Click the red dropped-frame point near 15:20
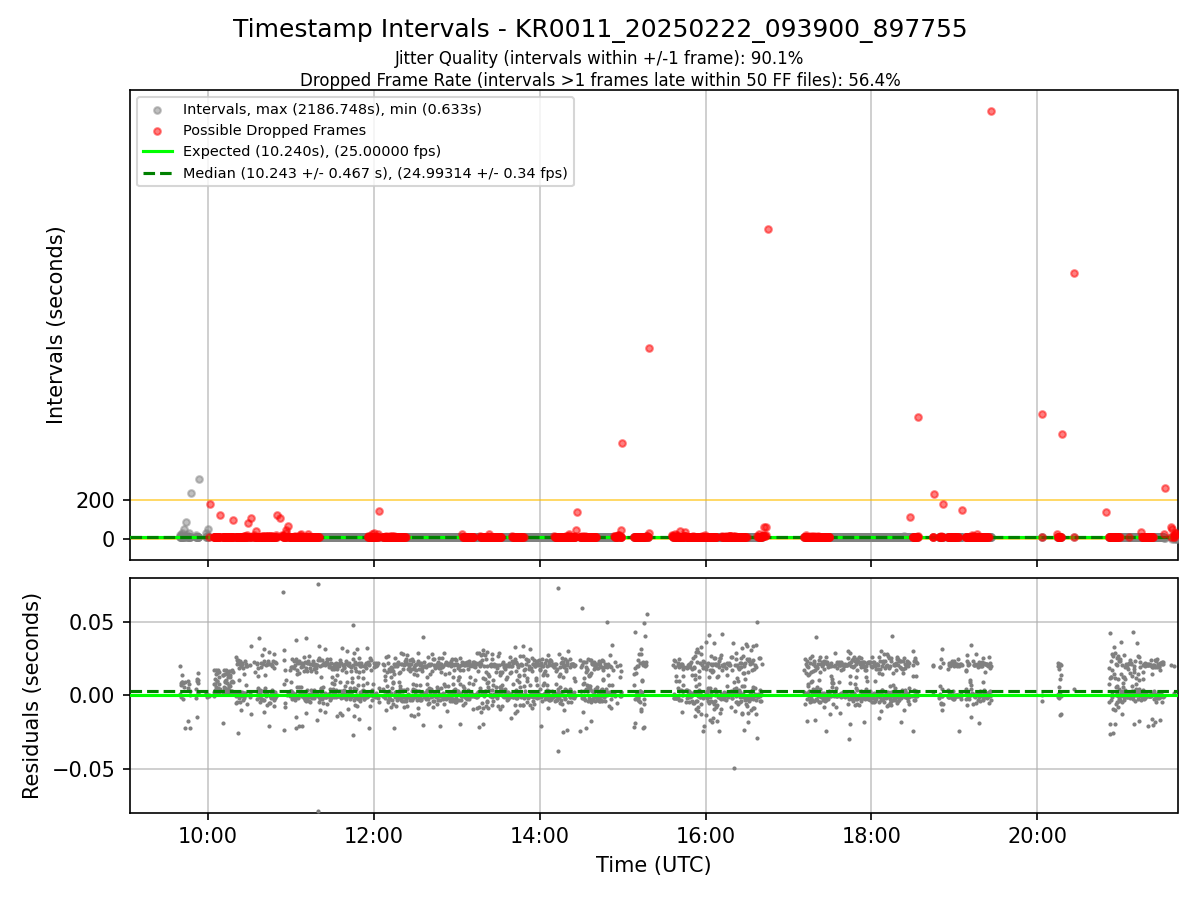 pyautogui.click(x=649, y=348)
